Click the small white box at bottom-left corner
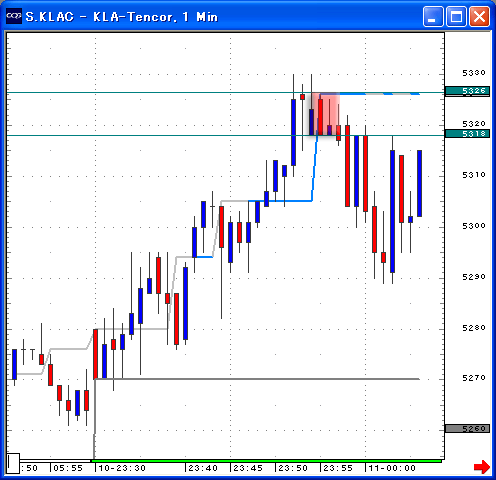The image size is (496, 480). (13, 463)
